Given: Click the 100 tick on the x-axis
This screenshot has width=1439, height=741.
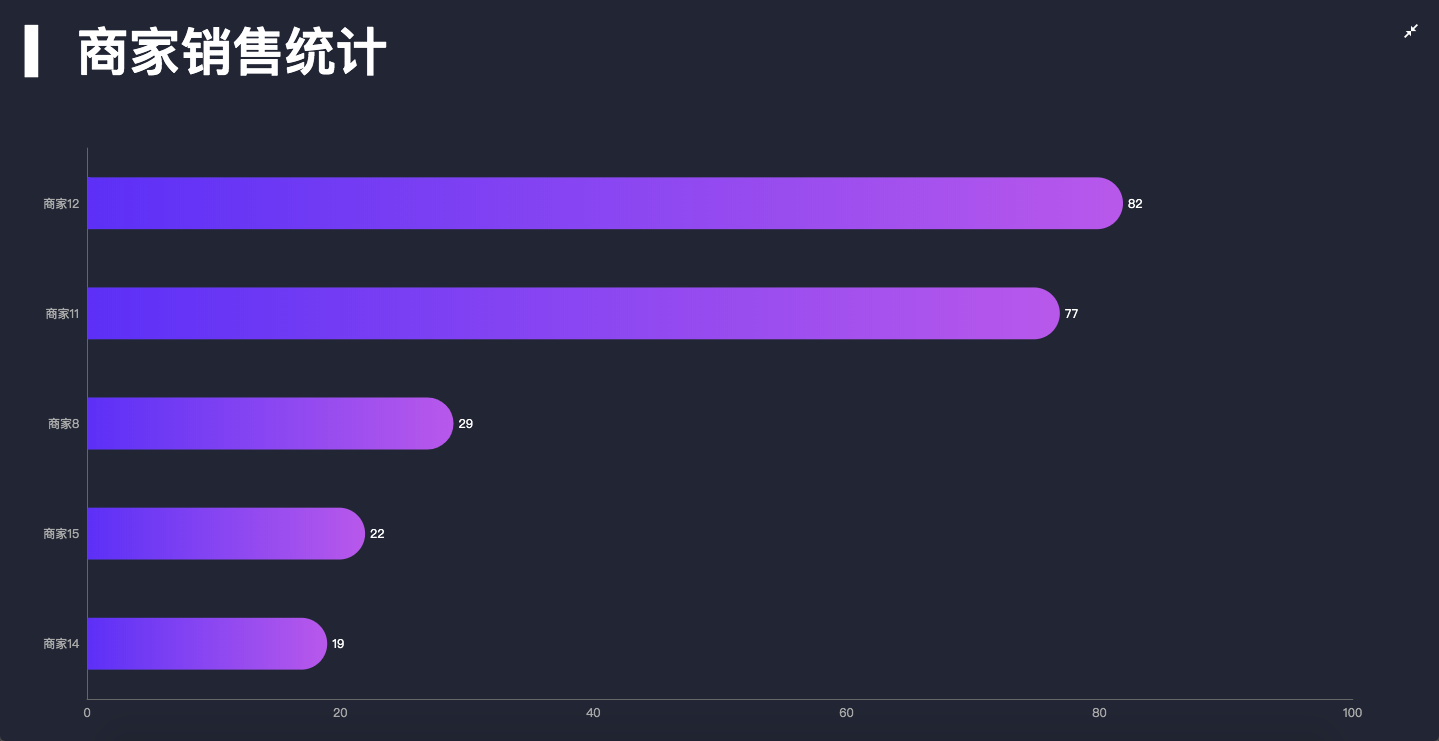Looking at the screenshot, I should [x=1352, y=713].
